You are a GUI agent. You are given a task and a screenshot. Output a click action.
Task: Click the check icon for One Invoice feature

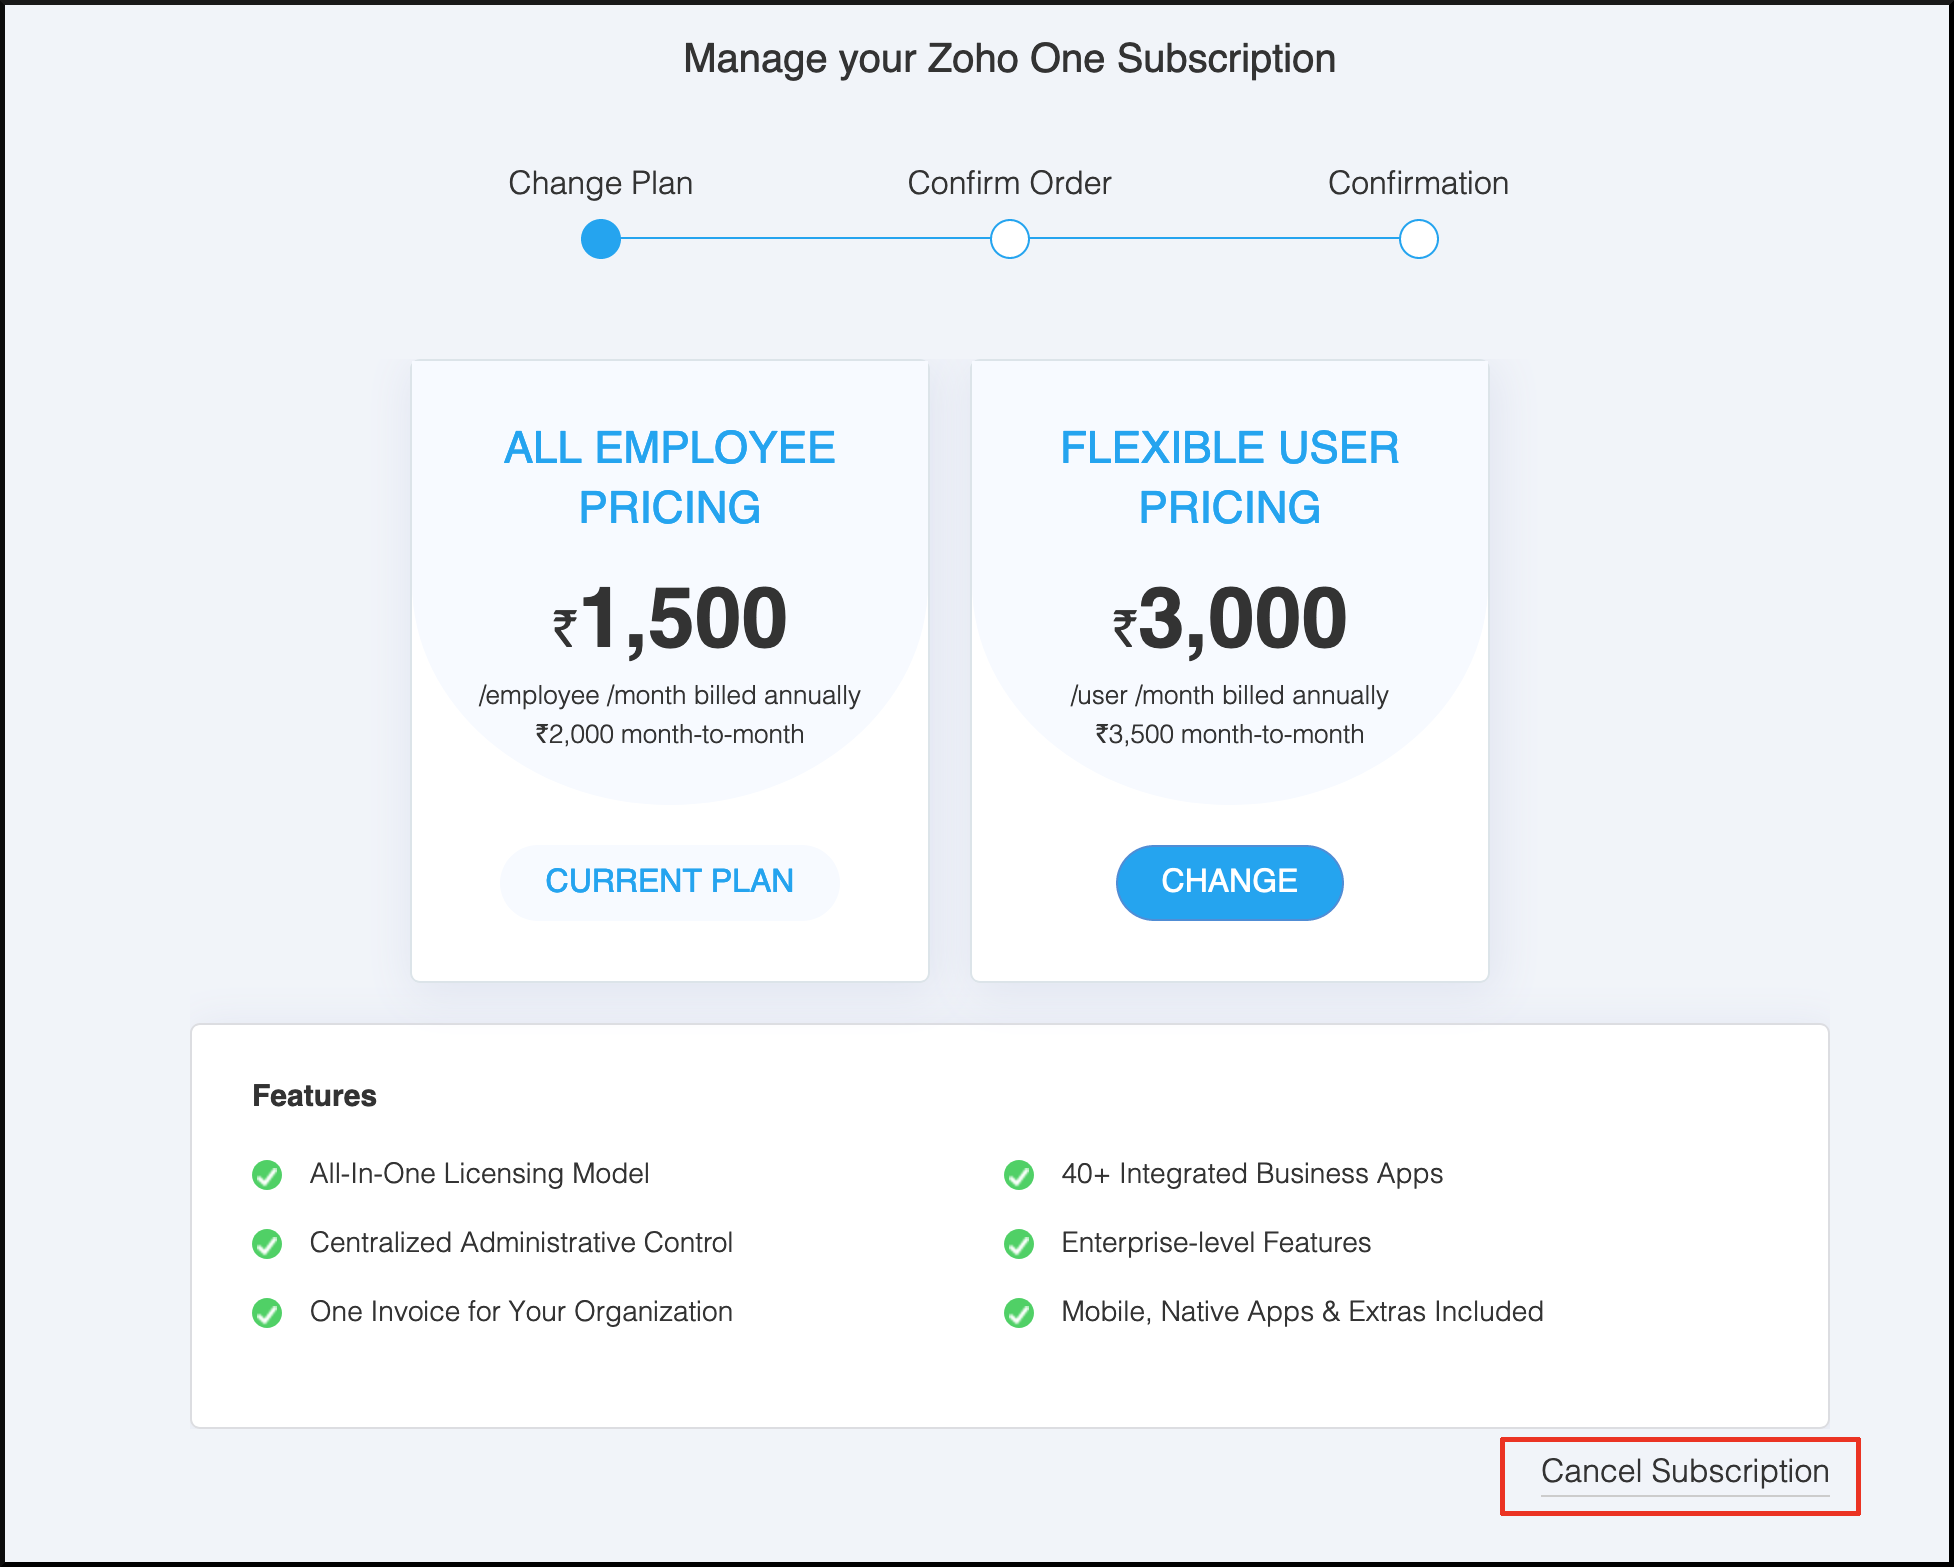267,1312
